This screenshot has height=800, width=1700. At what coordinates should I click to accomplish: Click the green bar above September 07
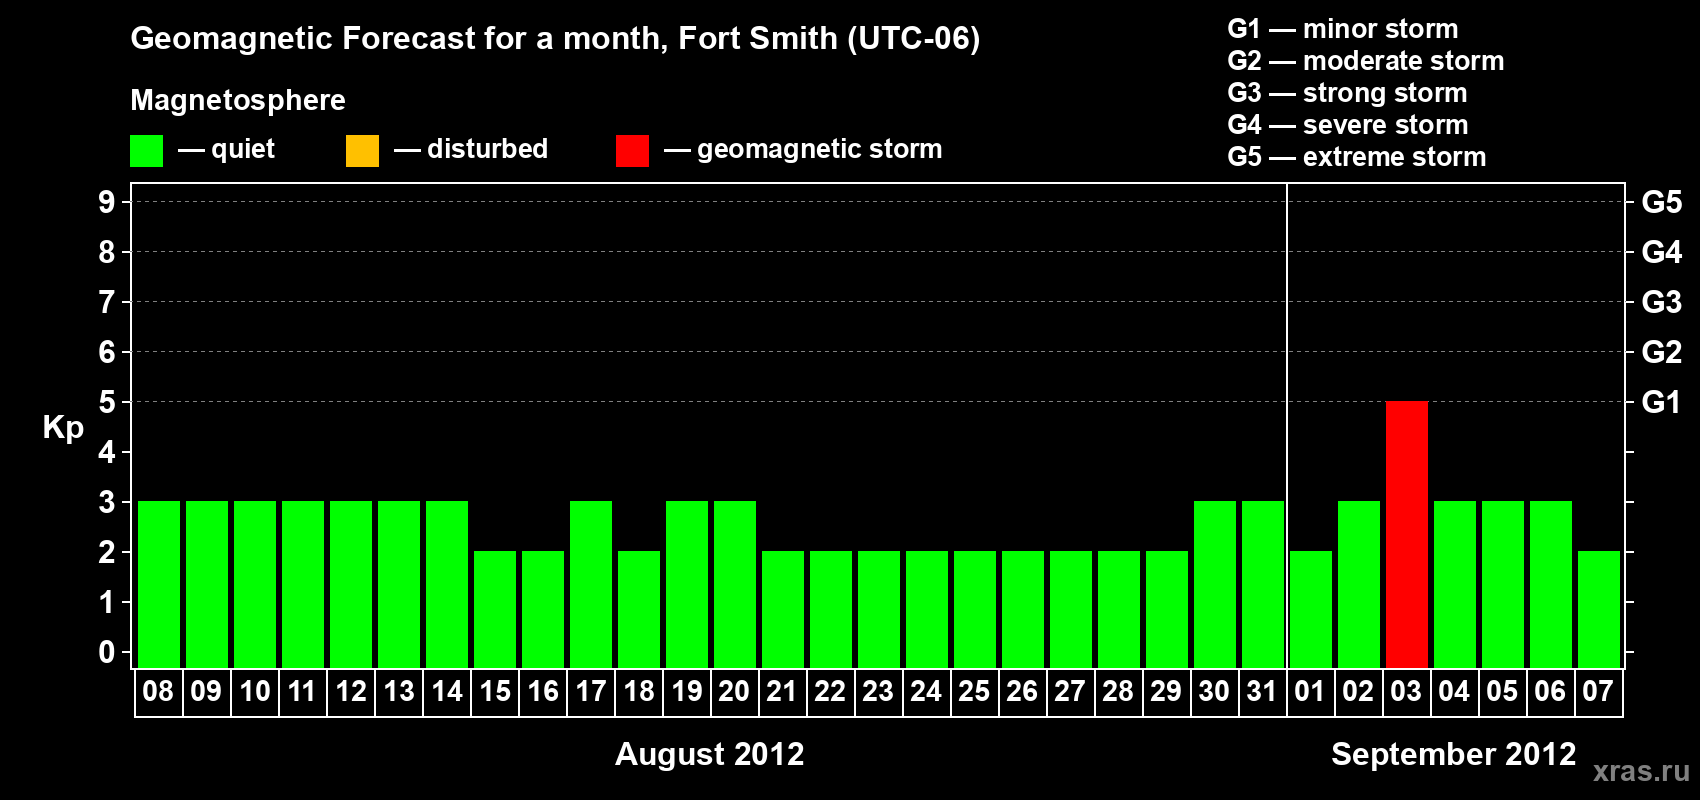point(1599,609)
